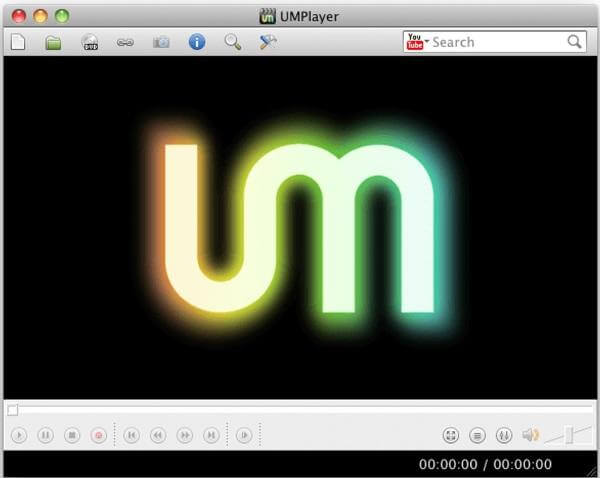Stop playback with the Stop button
Image resolution: width=600 pixels, height=478 pixels.
72,435
